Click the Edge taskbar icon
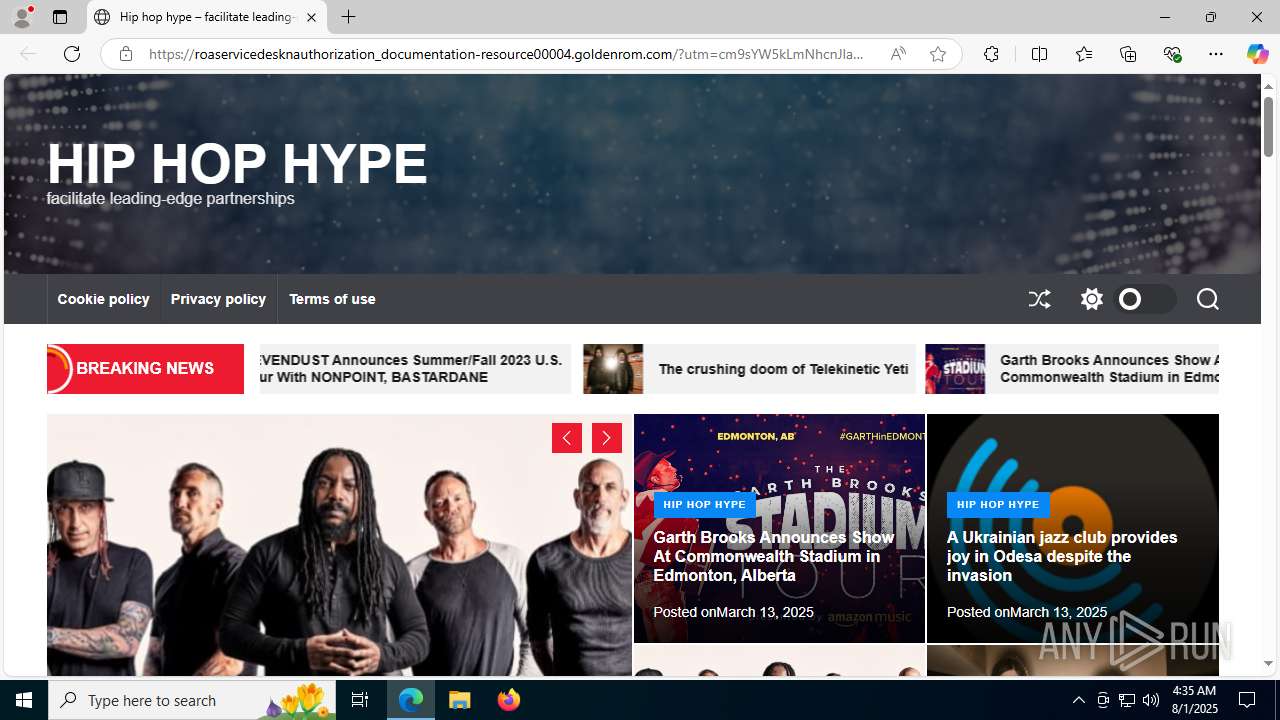The image size is (1280, 720). tap(411, 700)
